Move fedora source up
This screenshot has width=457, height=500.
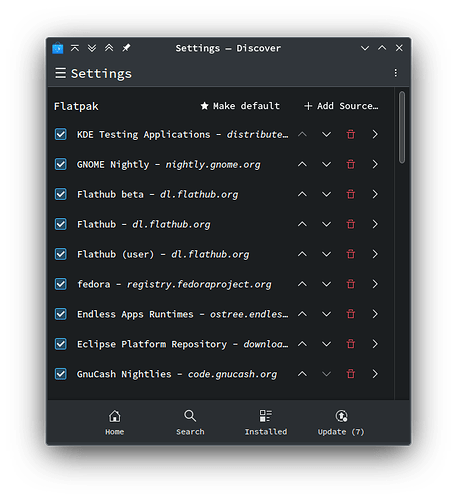[x=302, y=284]
